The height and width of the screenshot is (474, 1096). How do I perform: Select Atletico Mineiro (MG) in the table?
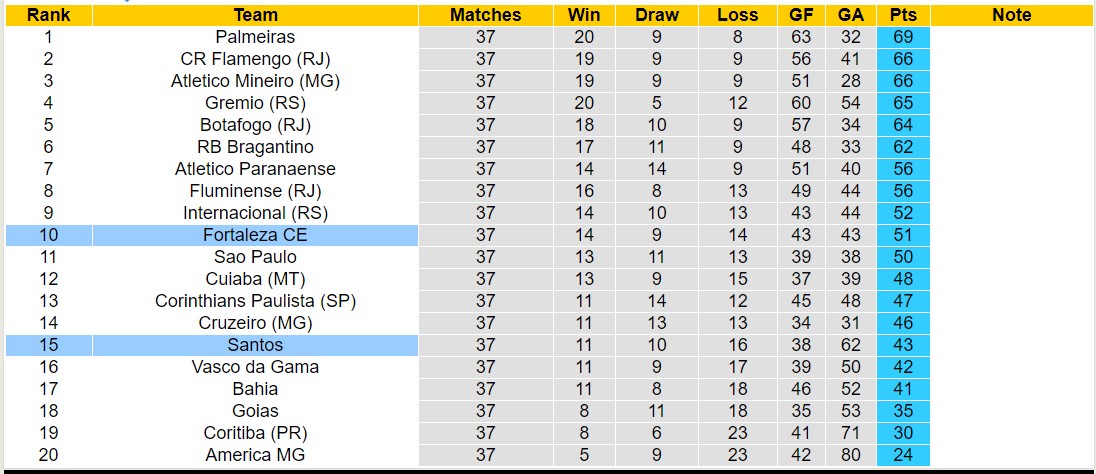255,81
